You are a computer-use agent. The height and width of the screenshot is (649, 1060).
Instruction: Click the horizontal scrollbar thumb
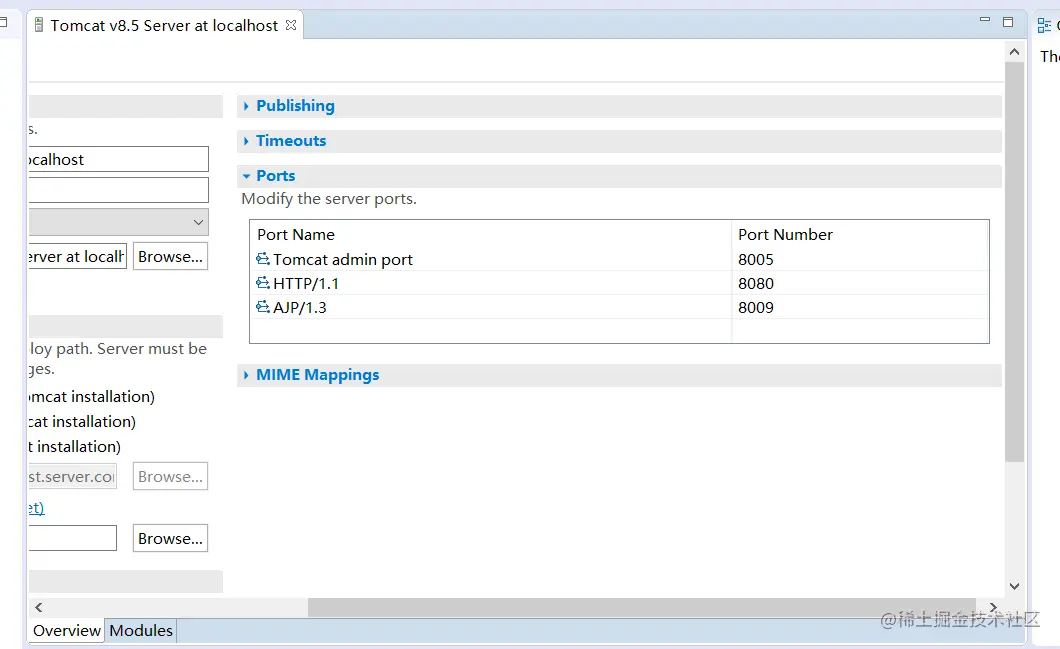tap(642, 607)
